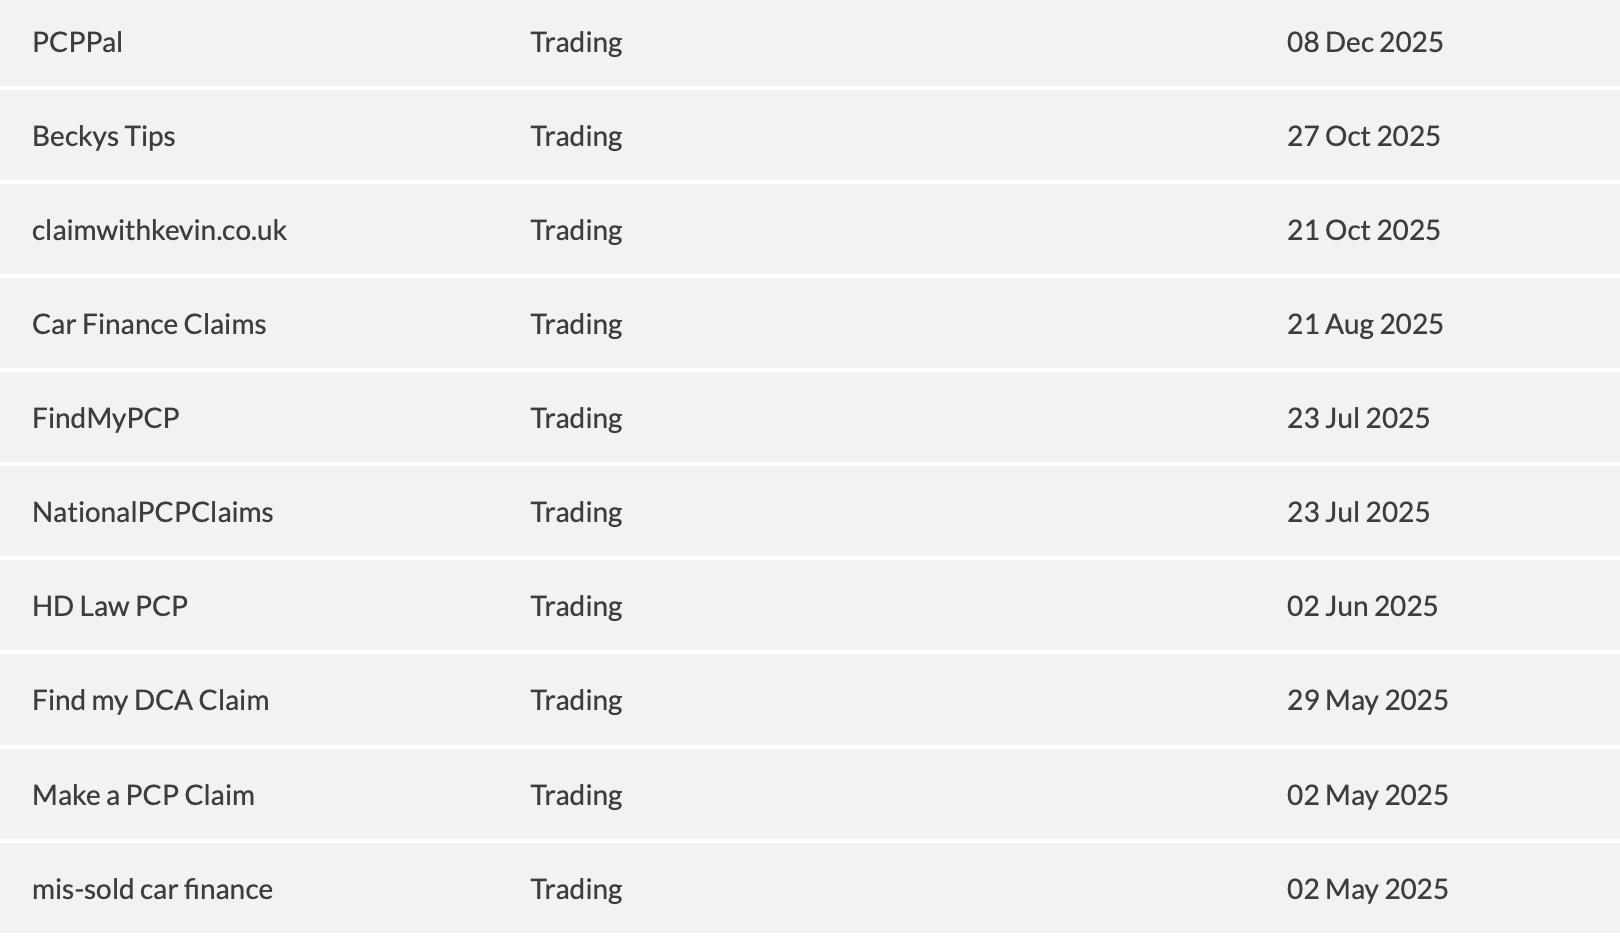Select Trading status for FindMyPCP
Image resolution: width=1620 pixels, height=936 pixels.
pyautogui.click(x=576, y=418)
